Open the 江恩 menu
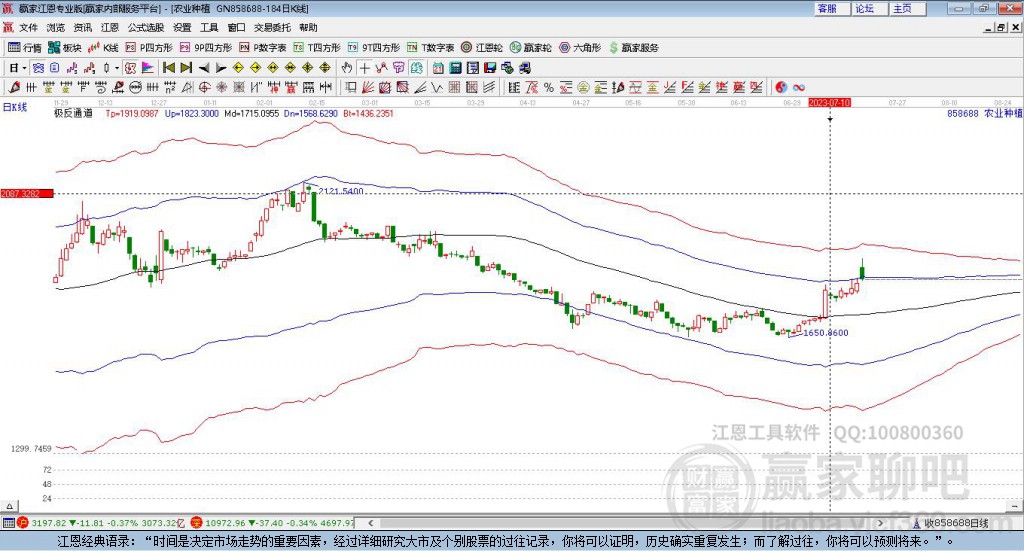Screen dimensions: 1024x551 point(110,27)
